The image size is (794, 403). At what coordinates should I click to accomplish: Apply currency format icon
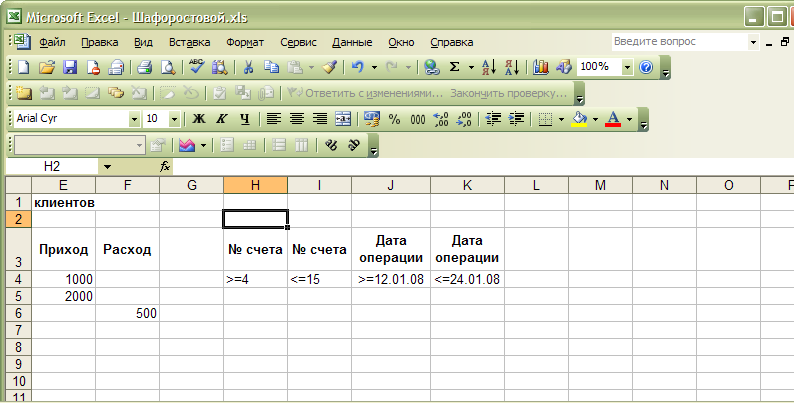pyautogui.click(x=372, y=119)
